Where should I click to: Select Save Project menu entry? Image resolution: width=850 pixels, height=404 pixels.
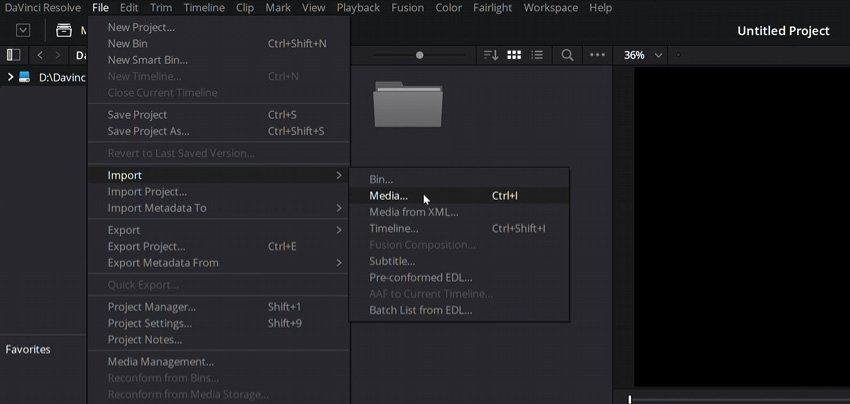coord(218,115)
